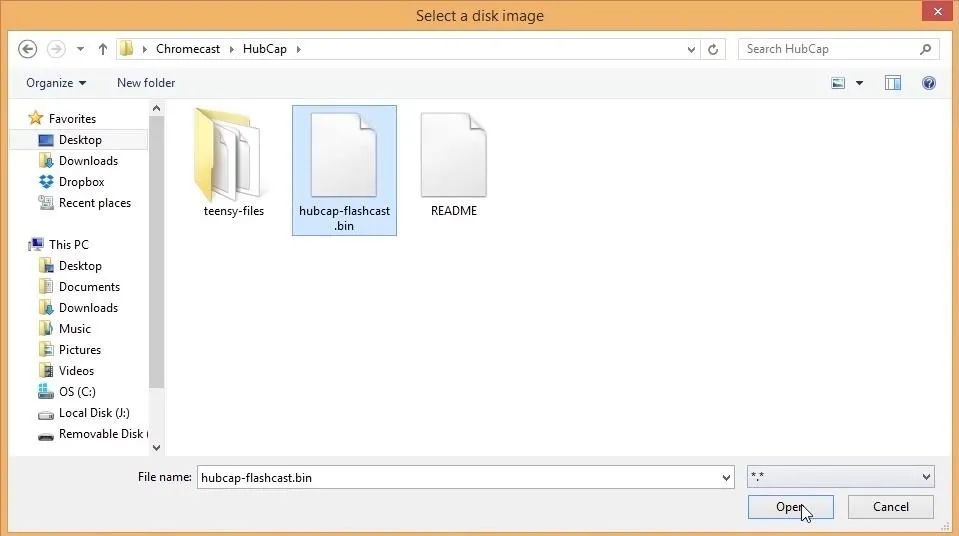Click the Cancel button
The width and height of the screenshot is (959, 536).
[x=890, y=507]
